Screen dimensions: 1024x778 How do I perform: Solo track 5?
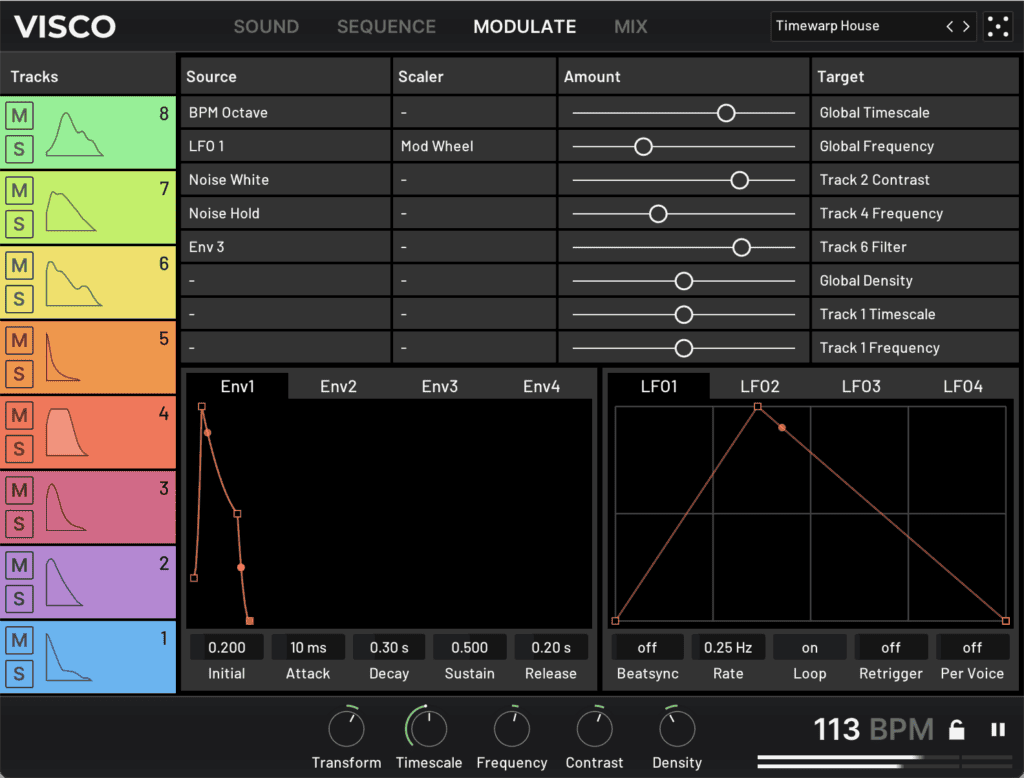(19, 374)
